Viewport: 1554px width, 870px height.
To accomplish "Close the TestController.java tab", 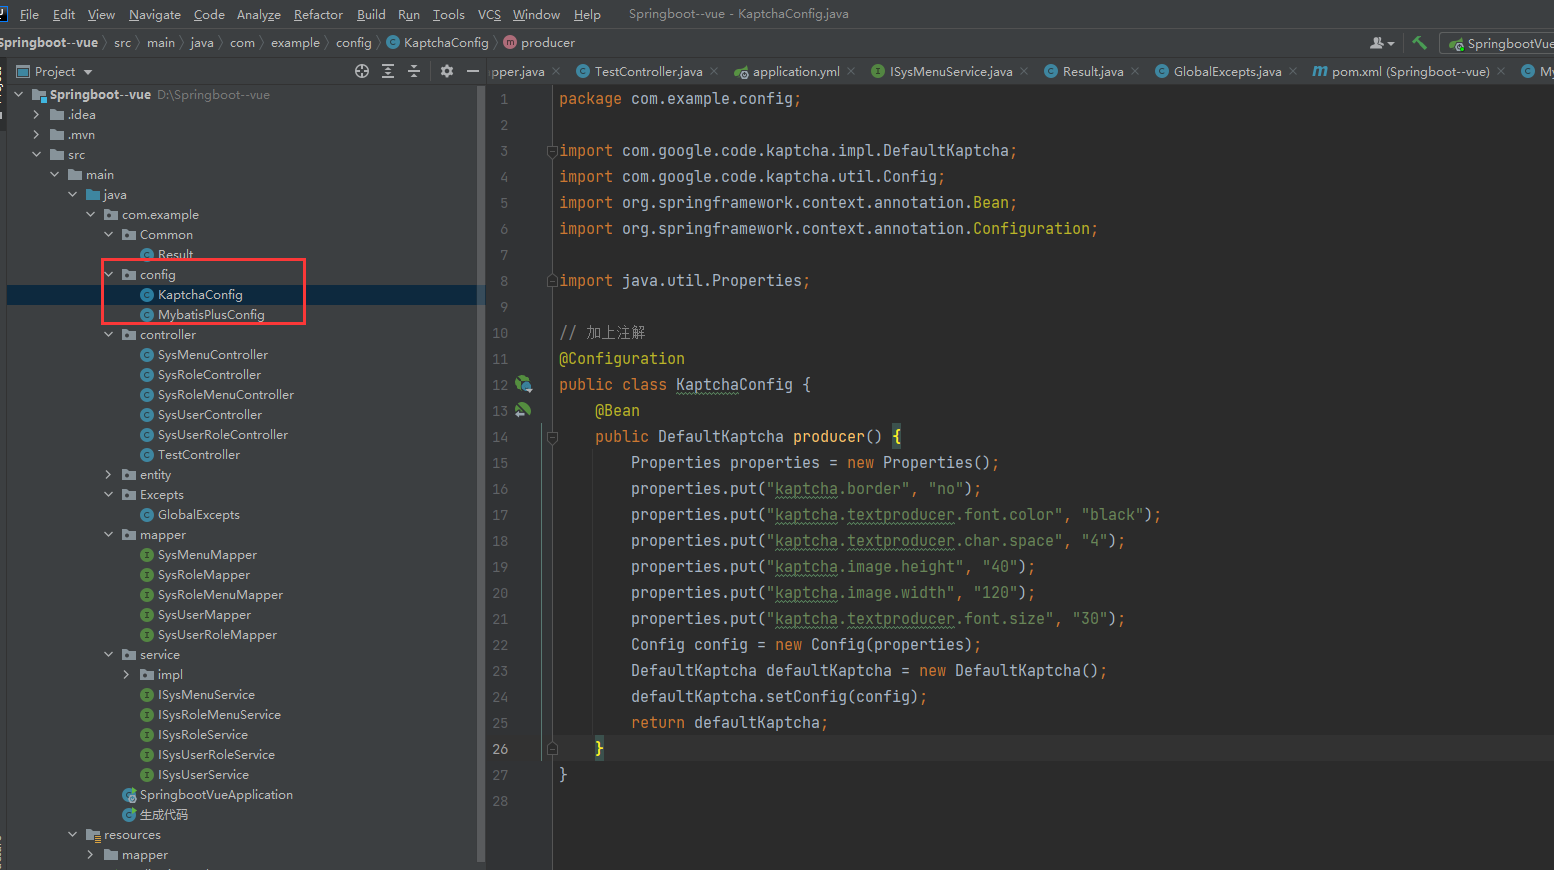I will coord(714,71).
